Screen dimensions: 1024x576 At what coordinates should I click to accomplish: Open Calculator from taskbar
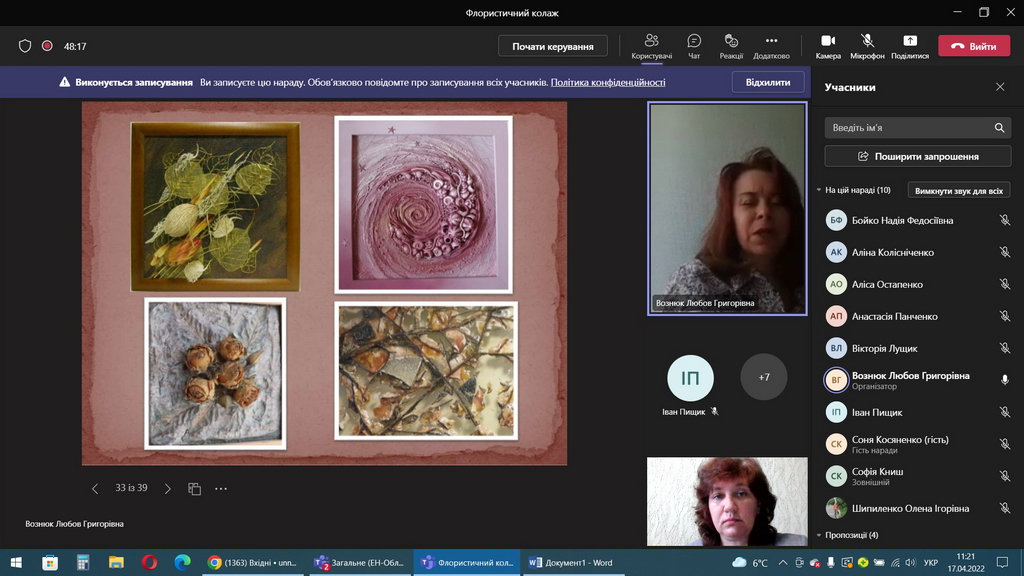pos(83,562)
